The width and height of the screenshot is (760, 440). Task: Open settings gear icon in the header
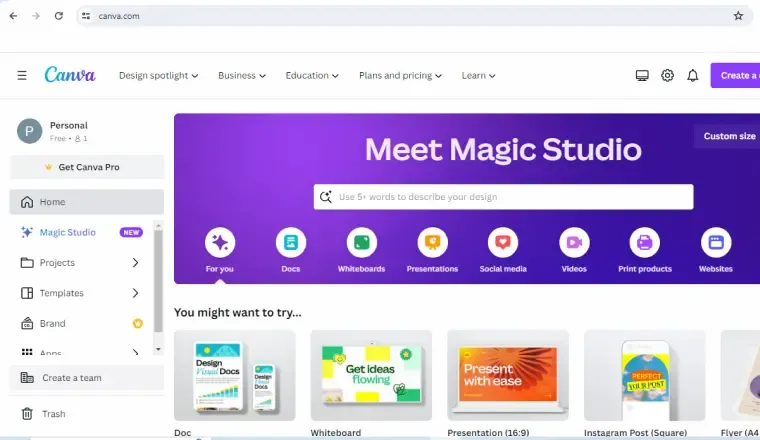coord(667,76)
